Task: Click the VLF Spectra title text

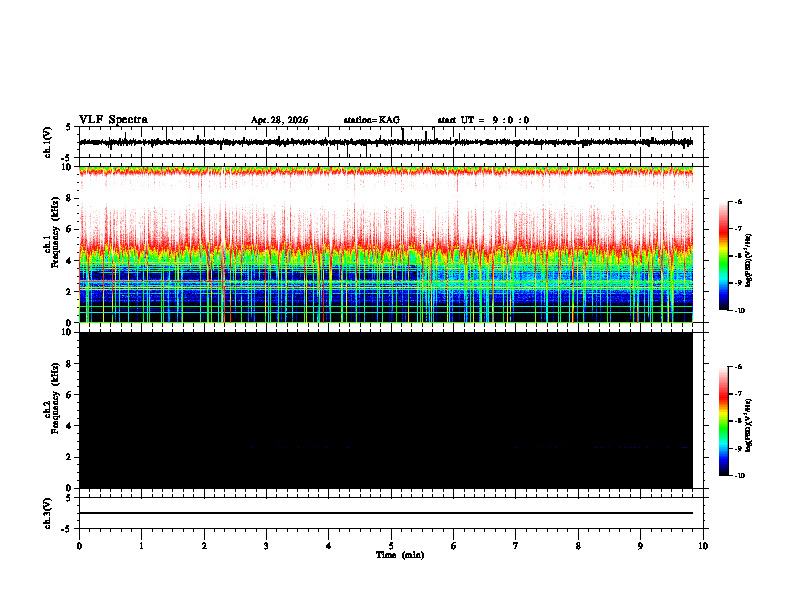Action: tap(113, 120)
